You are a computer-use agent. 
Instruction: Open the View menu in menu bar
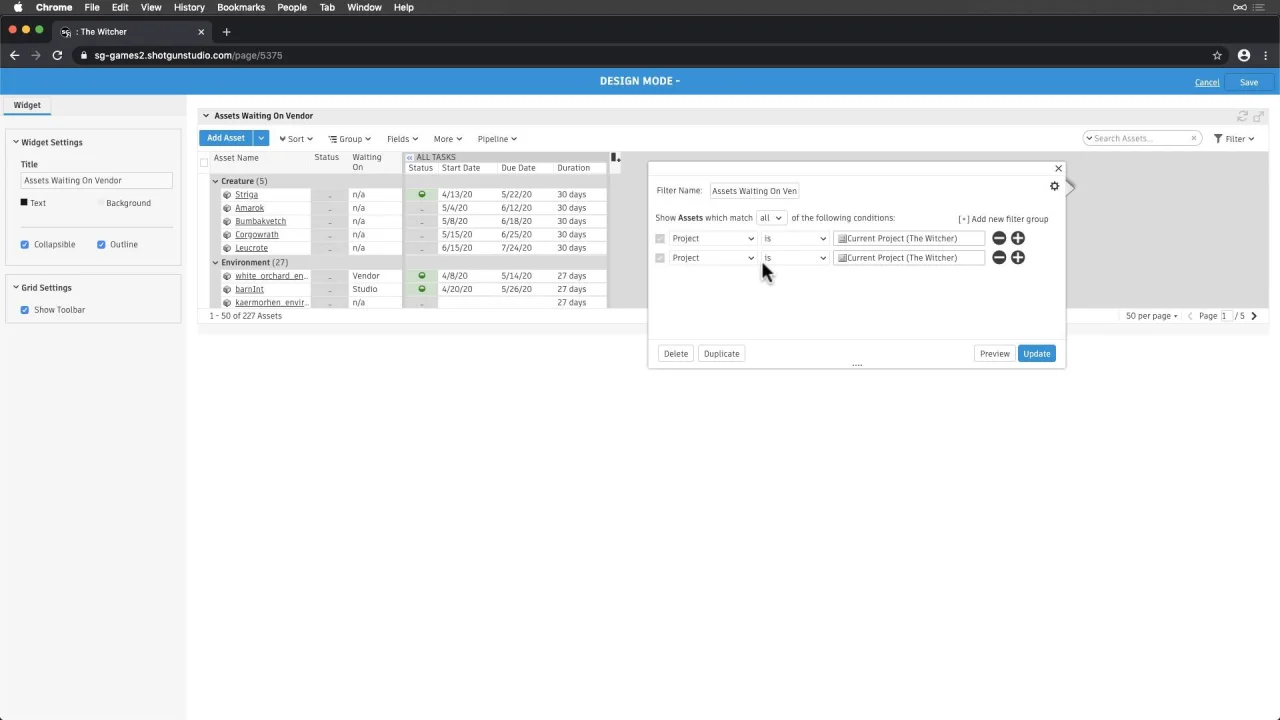[151, 7]
